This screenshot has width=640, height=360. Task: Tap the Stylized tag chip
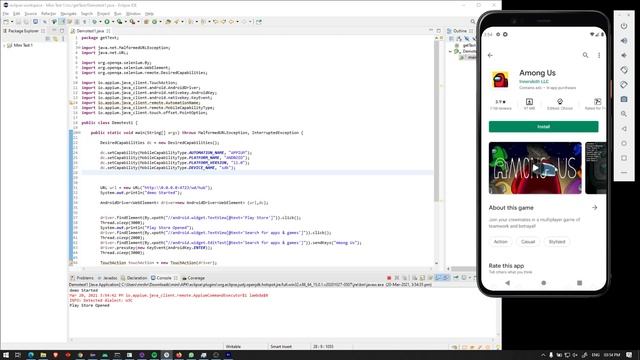click(557, 242)
